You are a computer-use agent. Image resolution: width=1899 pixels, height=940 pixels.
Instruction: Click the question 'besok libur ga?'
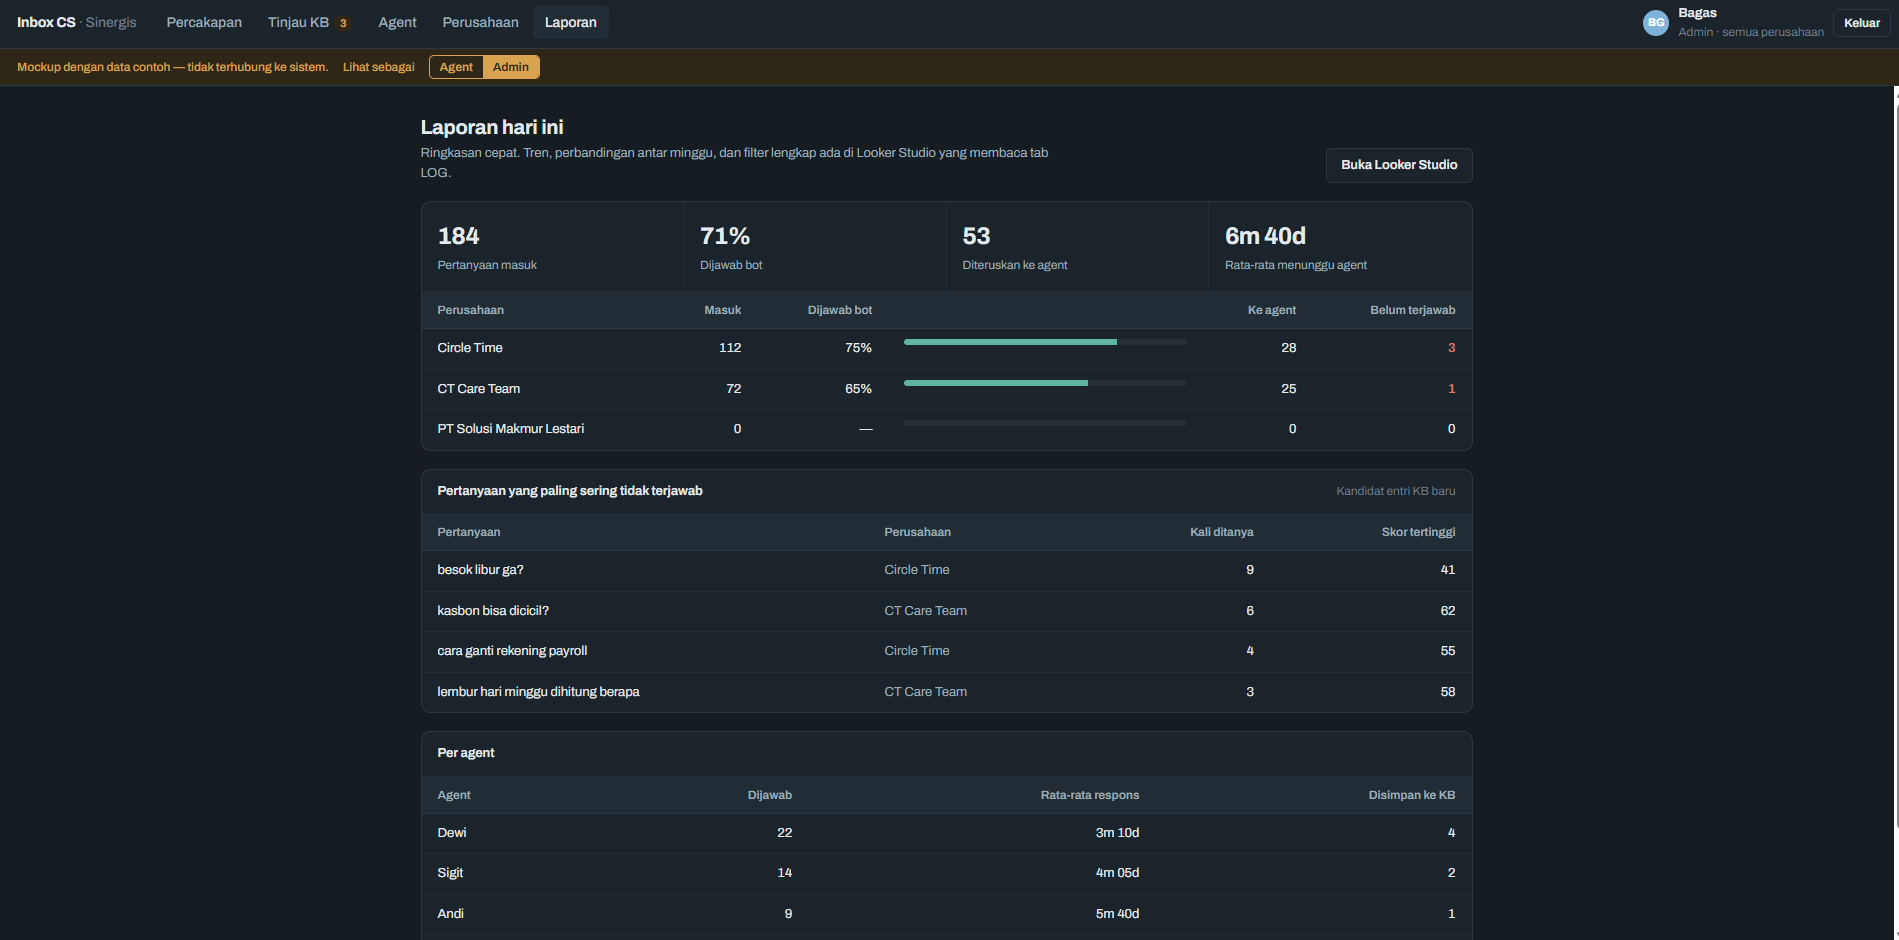[x=480, y=570]
